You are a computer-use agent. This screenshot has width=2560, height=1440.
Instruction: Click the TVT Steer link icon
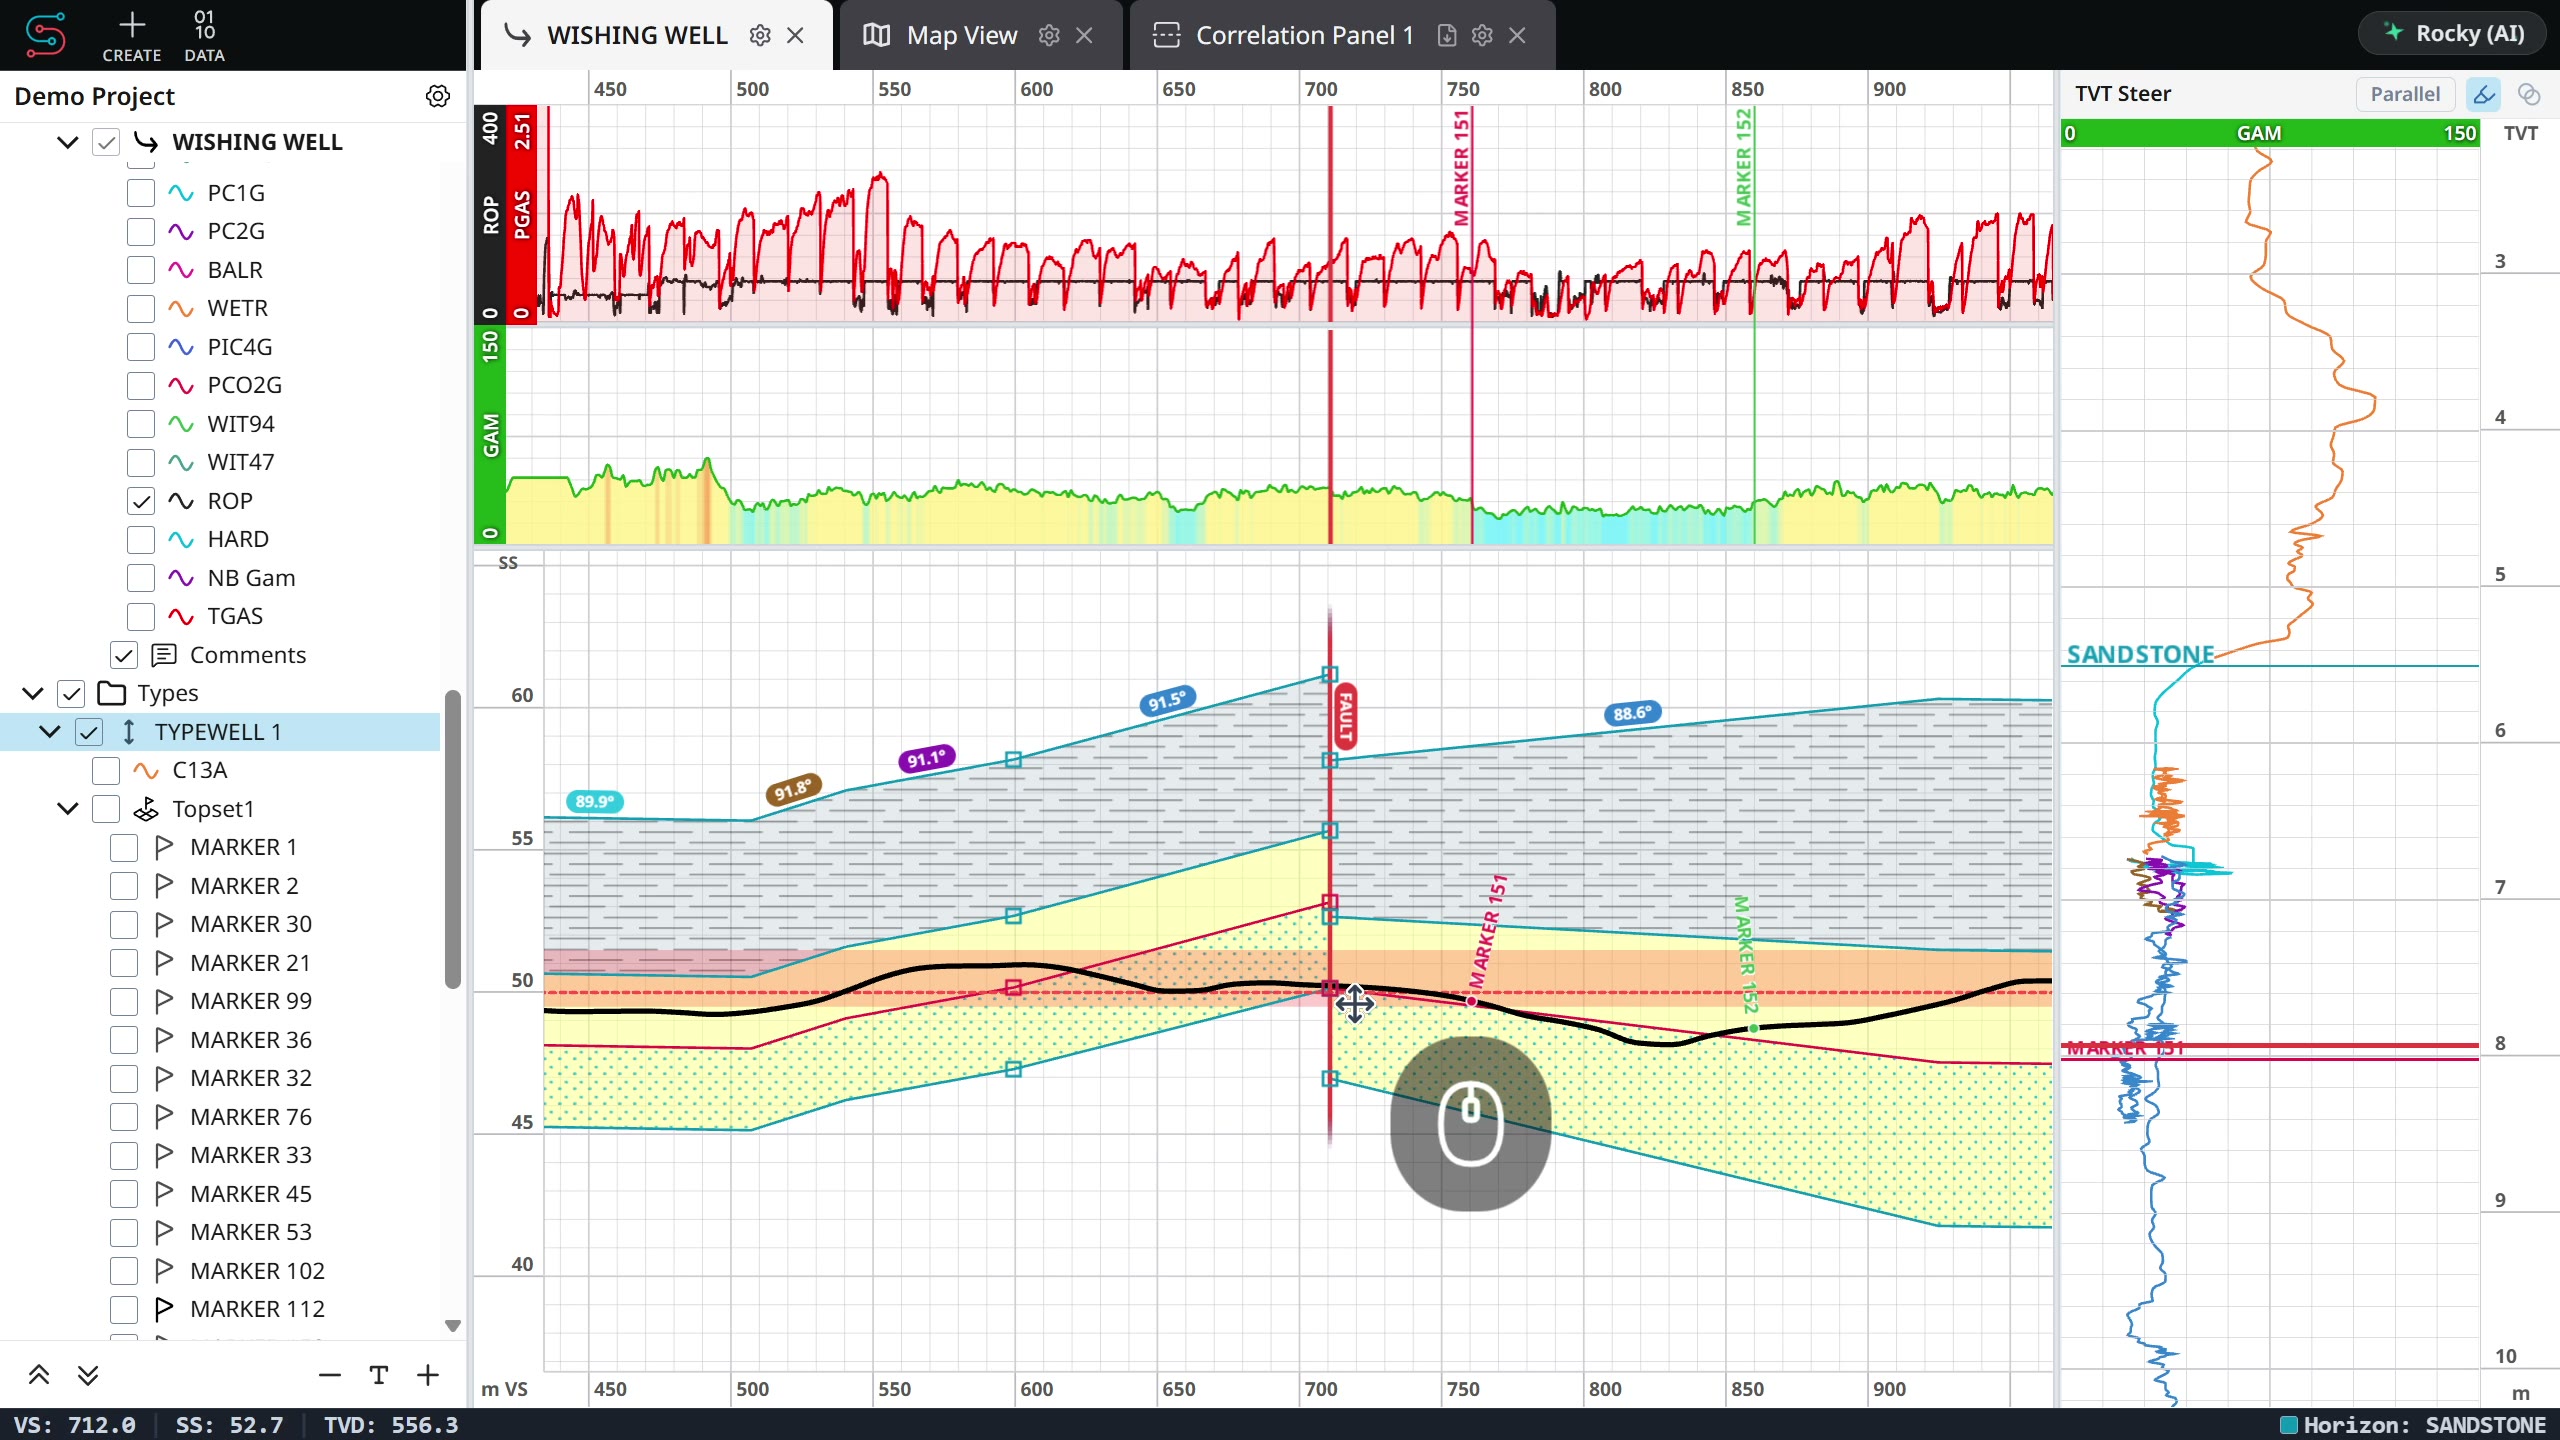pos(2529,94)
